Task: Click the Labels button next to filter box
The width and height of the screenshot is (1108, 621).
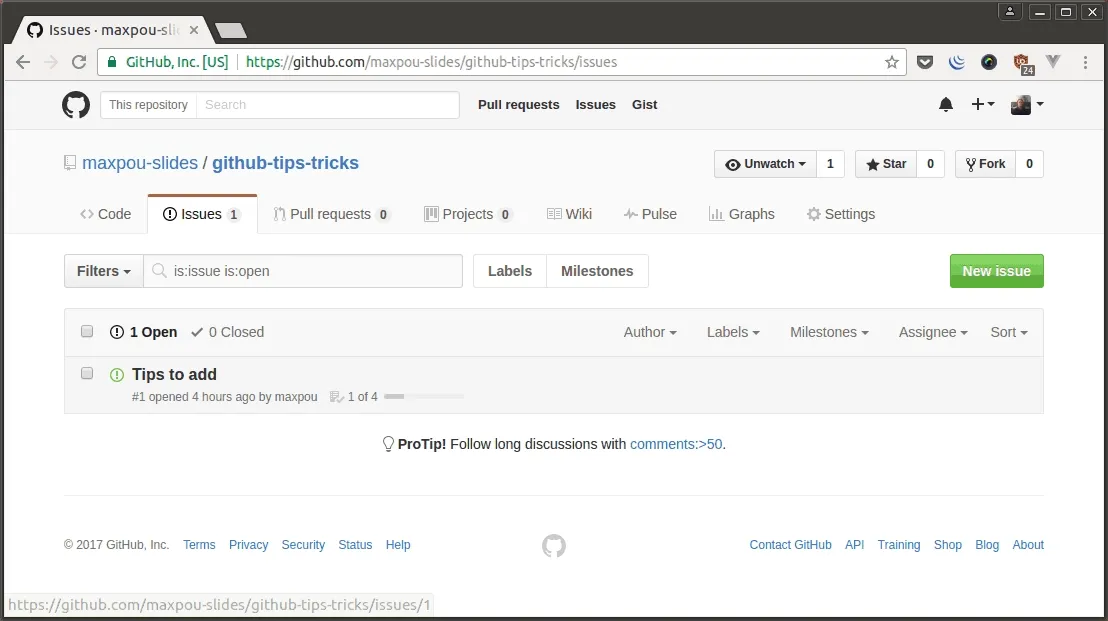Action: coord(509,271)
